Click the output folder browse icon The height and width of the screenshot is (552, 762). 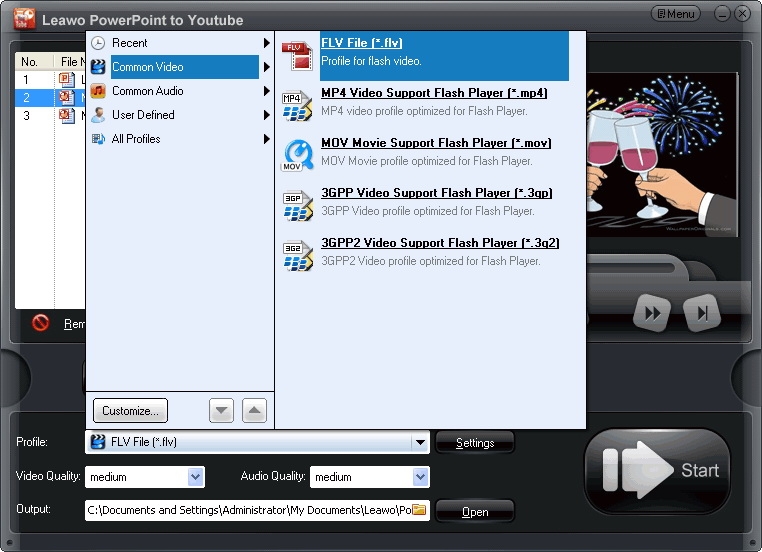[x=420, y=510]
